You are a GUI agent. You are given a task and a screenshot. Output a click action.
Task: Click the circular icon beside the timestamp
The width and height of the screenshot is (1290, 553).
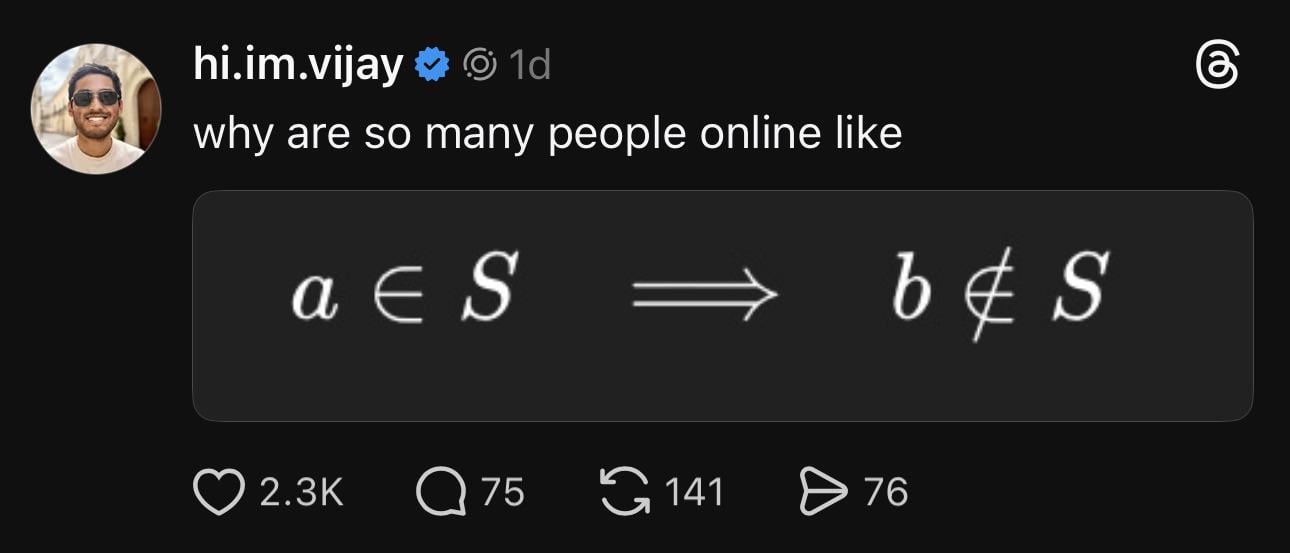480,66
